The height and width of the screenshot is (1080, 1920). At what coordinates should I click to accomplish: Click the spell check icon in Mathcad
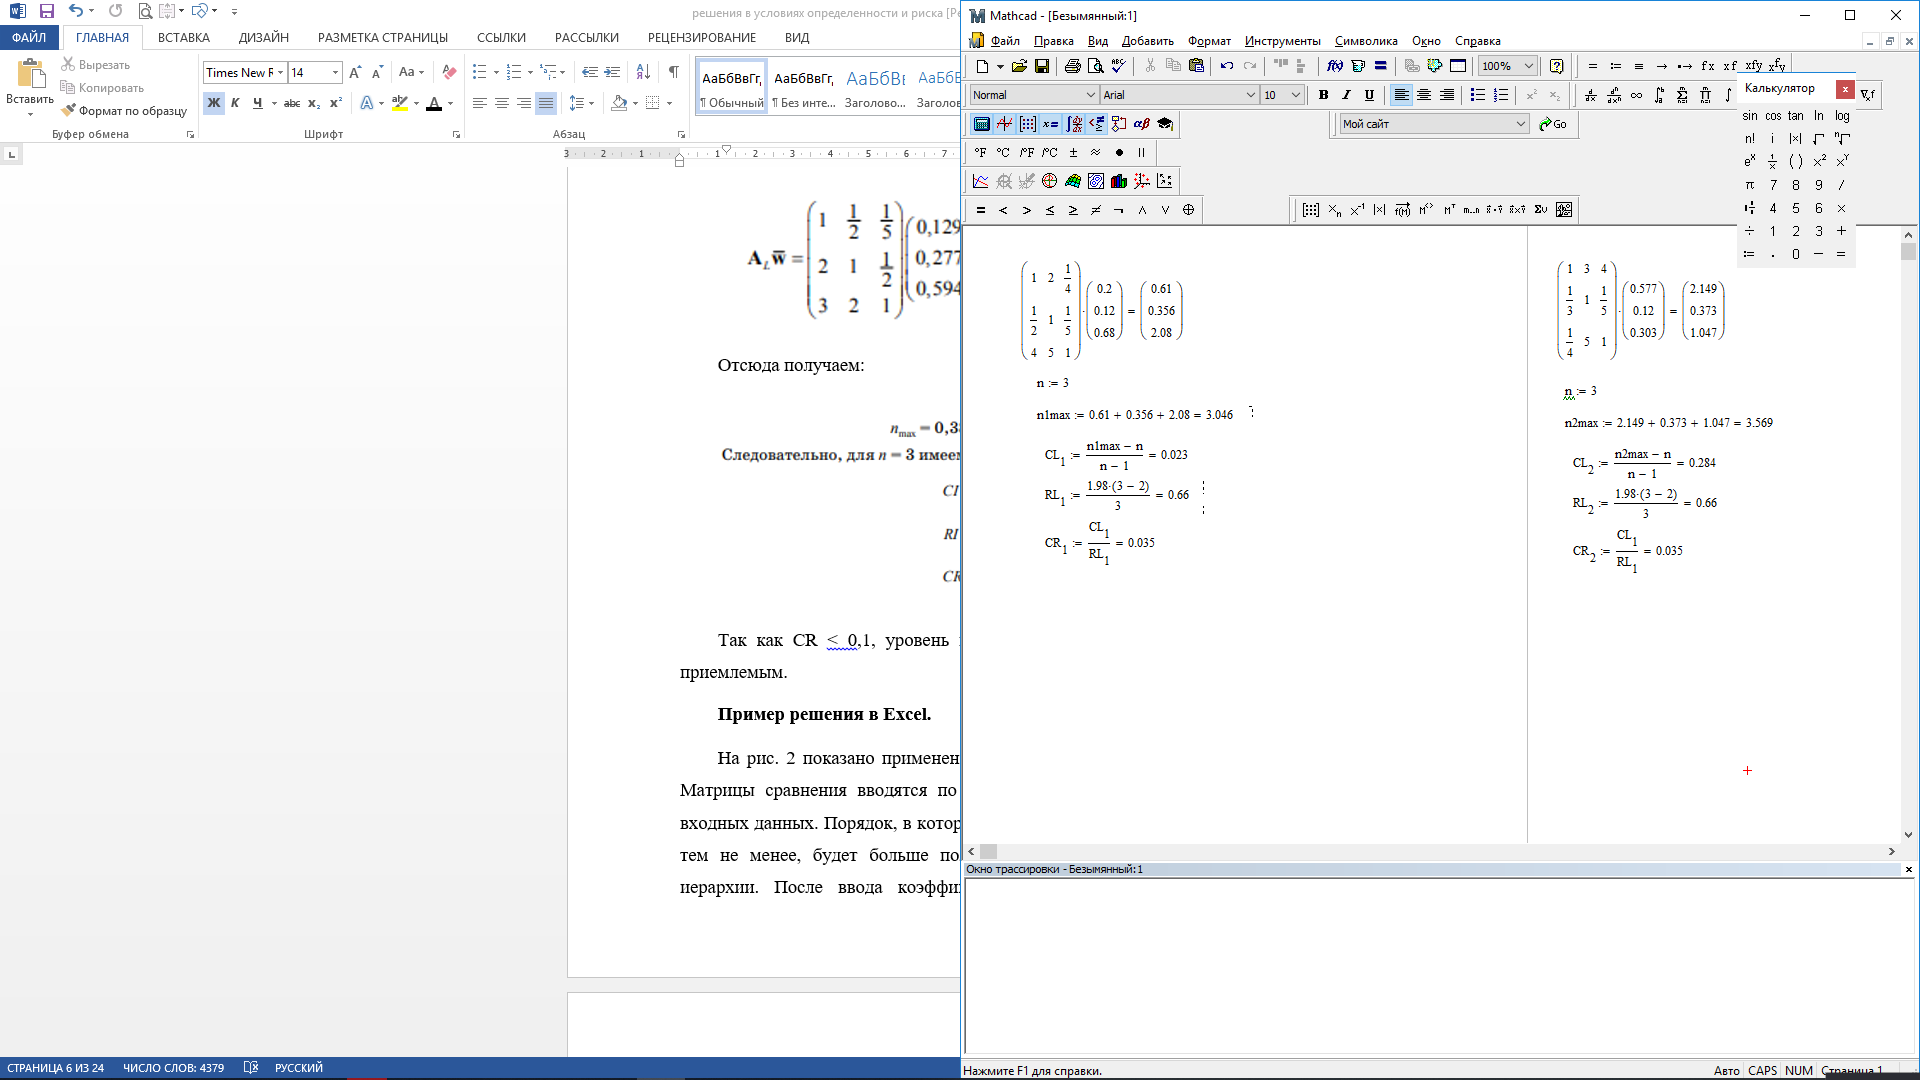(x=1118, y=66)
